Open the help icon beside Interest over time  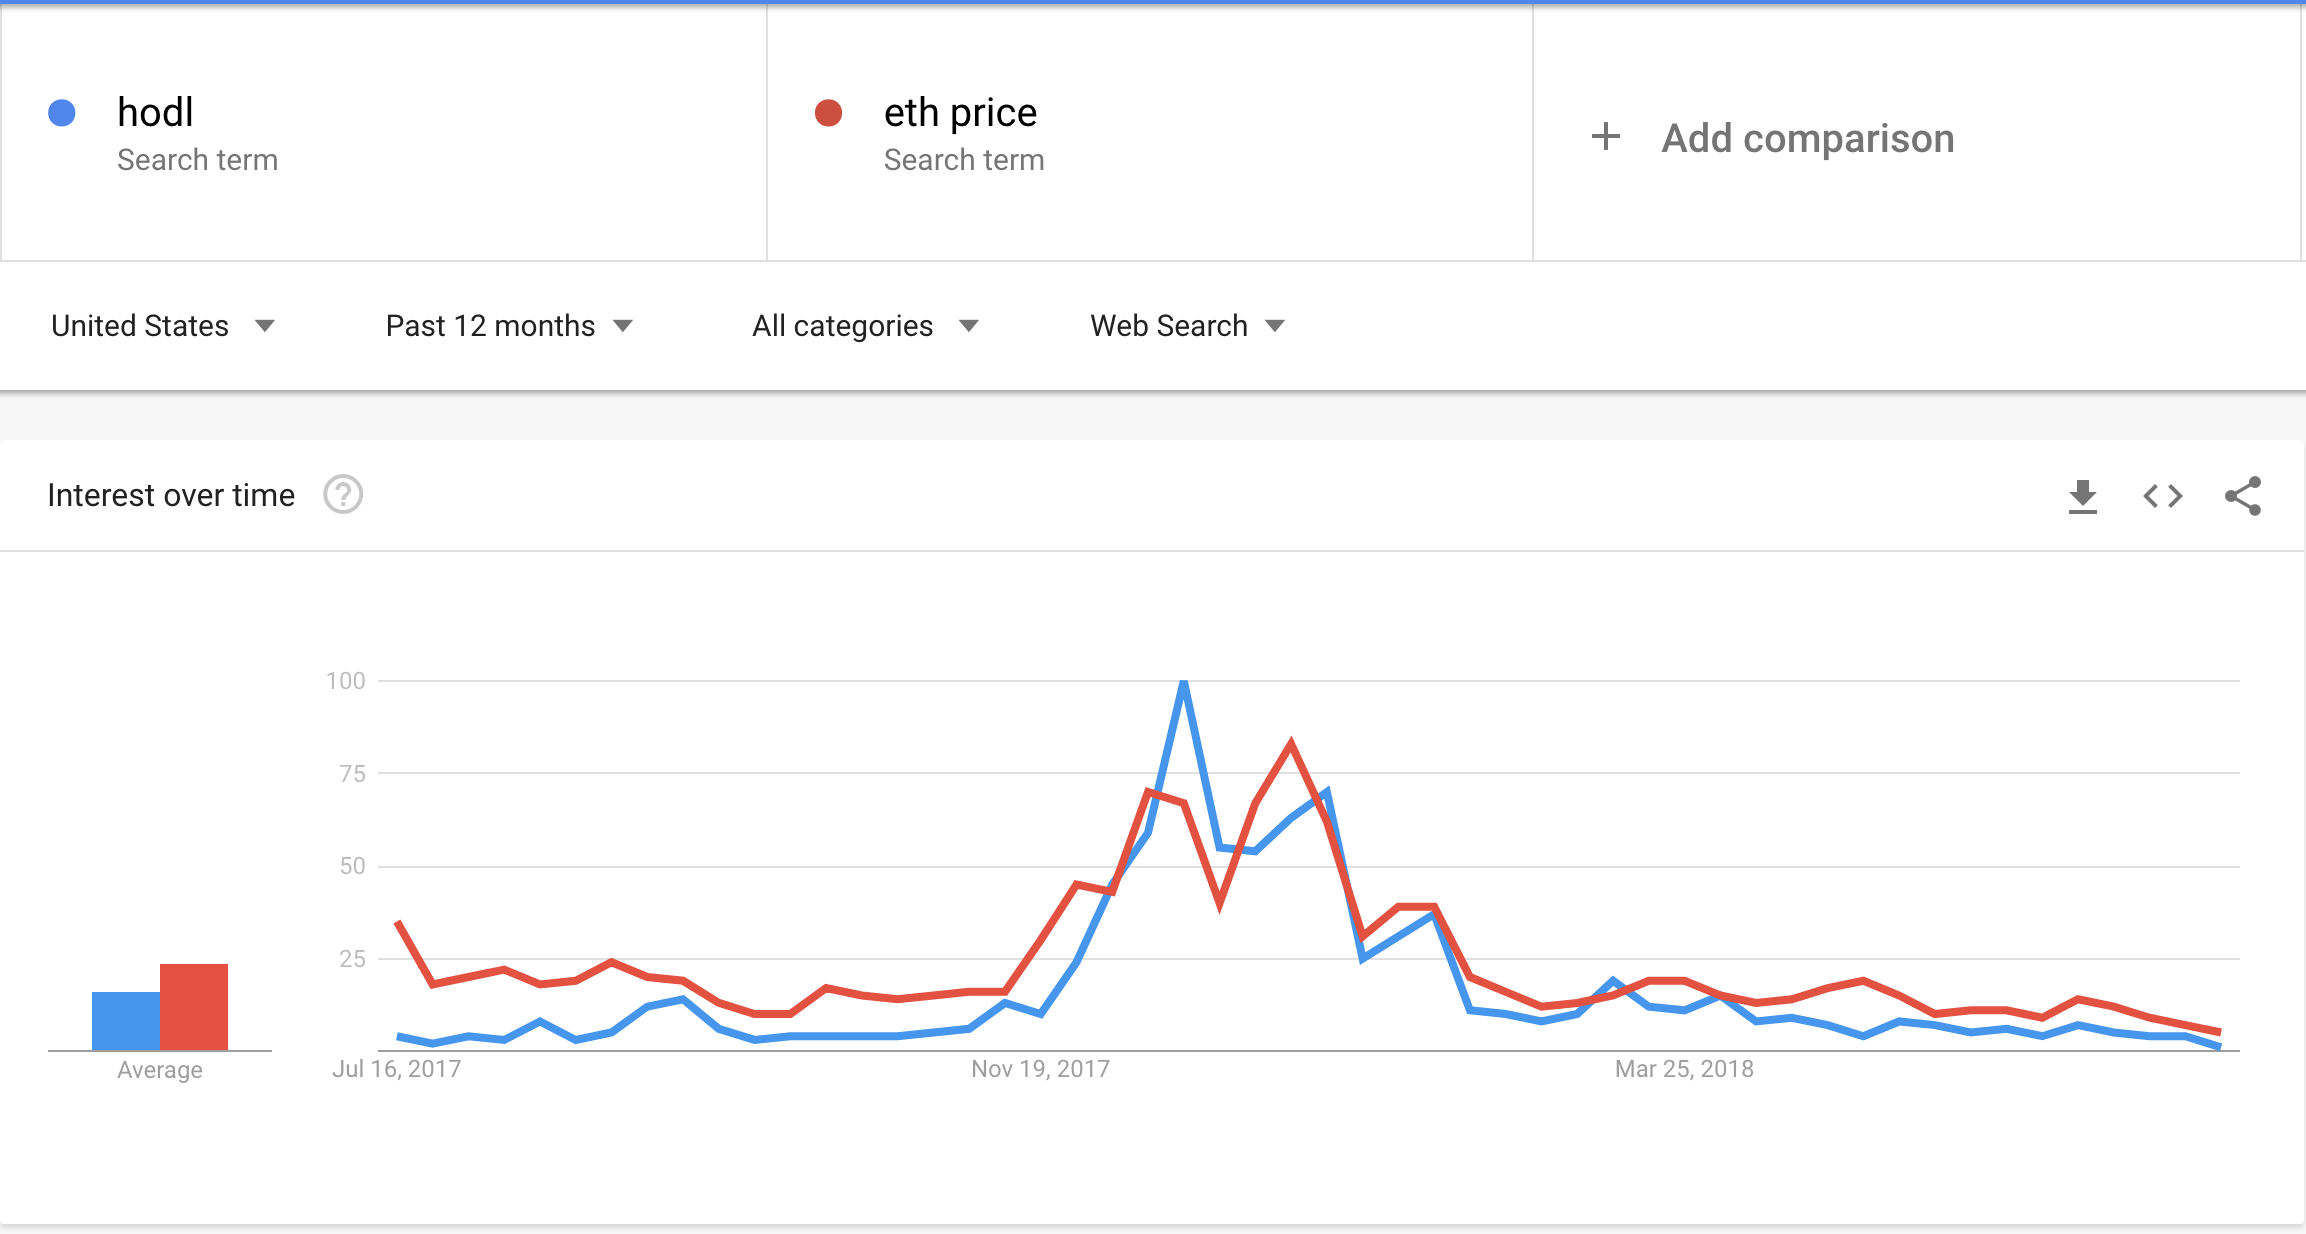coord(343,494)
